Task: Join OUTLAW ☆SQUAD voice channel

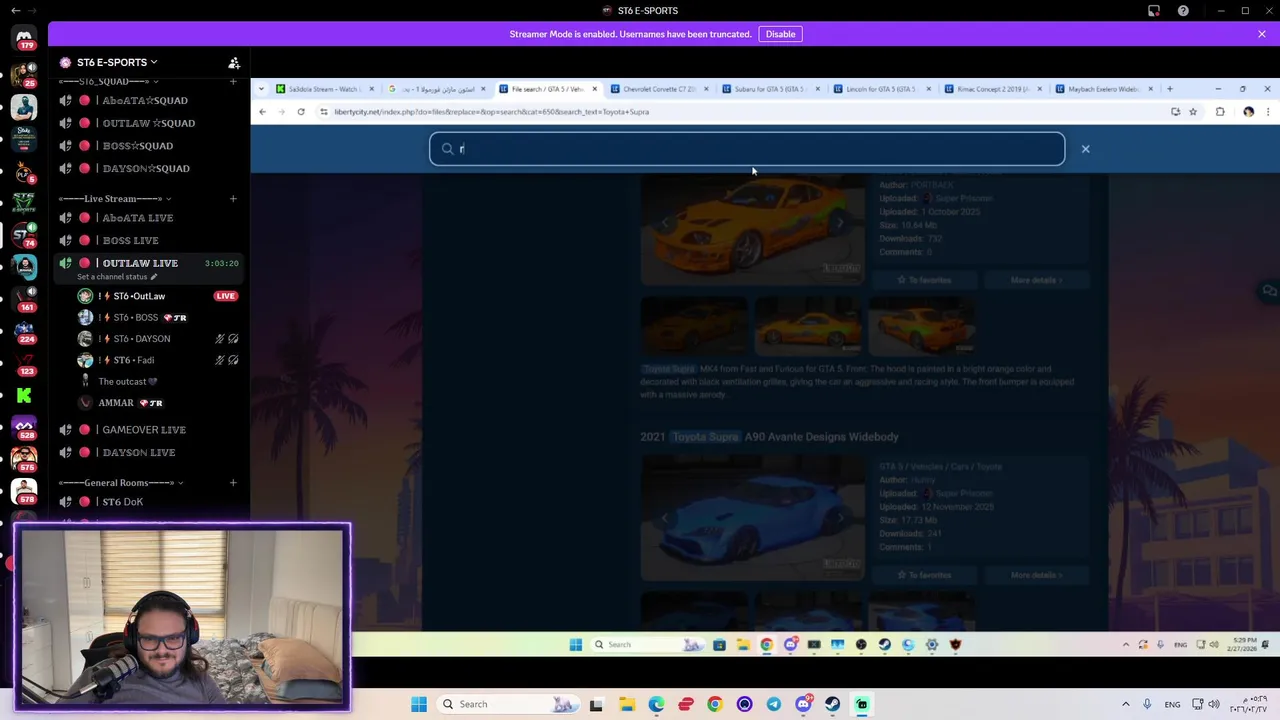Action: click(150, 123)
